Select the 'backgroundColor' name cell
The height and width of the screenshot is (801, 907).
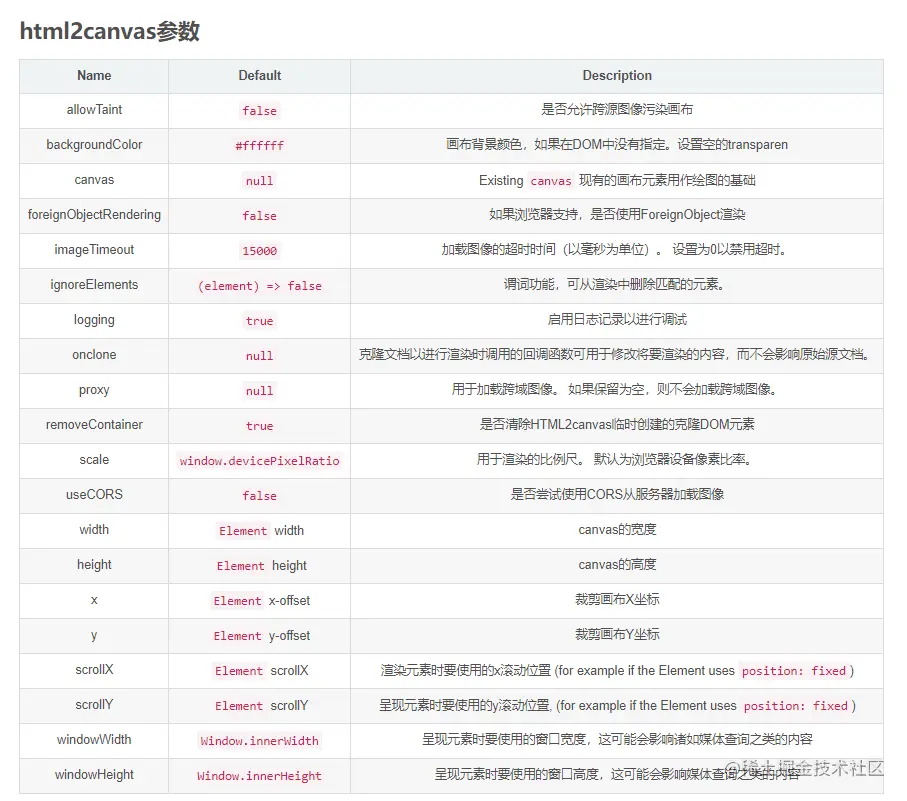pos(94,145)
